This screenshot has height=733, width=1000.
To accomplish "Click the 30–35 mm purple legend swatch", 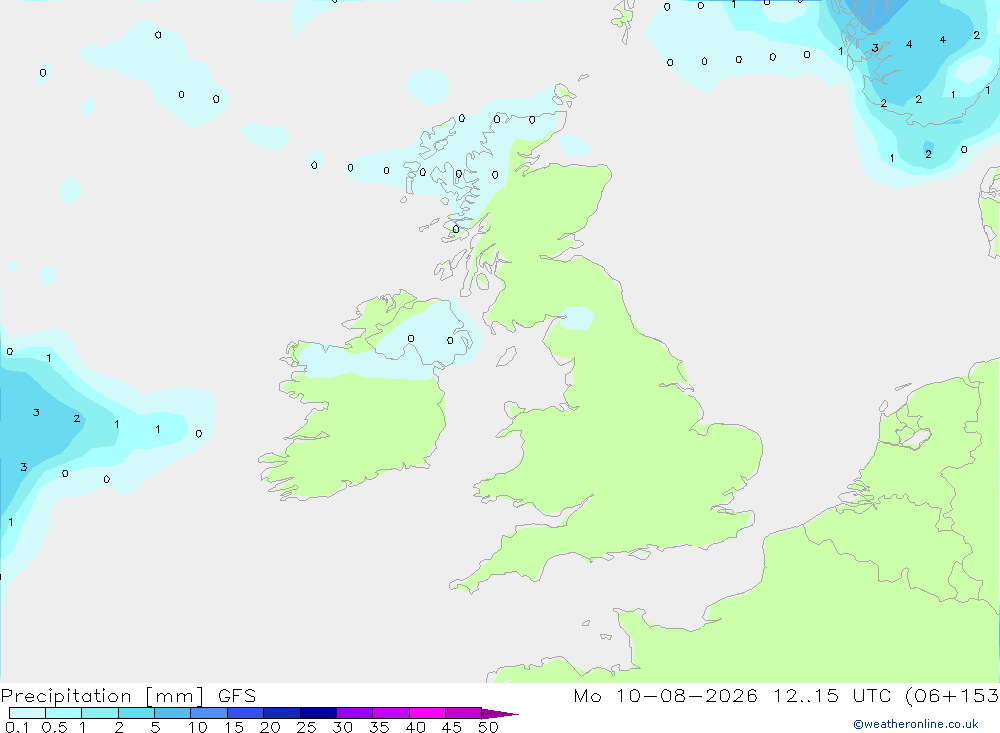I will [x=354, y=713].
